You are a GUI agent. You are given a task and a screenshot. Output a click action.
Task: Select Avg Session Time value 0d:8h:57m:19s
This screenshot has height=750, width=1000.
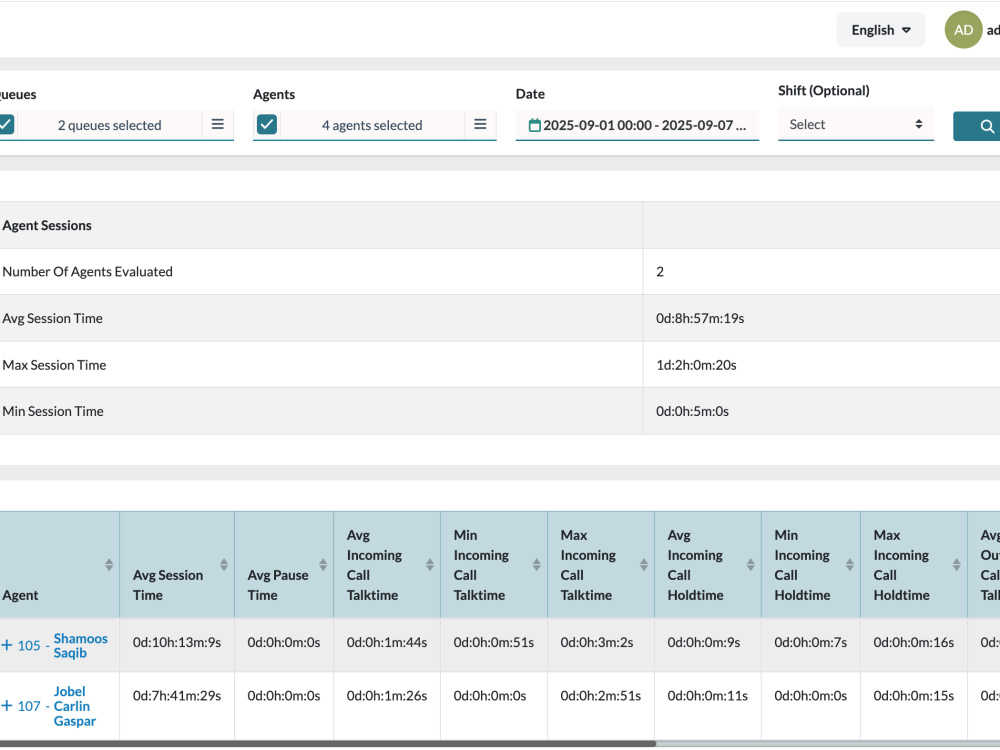(700, 318)
